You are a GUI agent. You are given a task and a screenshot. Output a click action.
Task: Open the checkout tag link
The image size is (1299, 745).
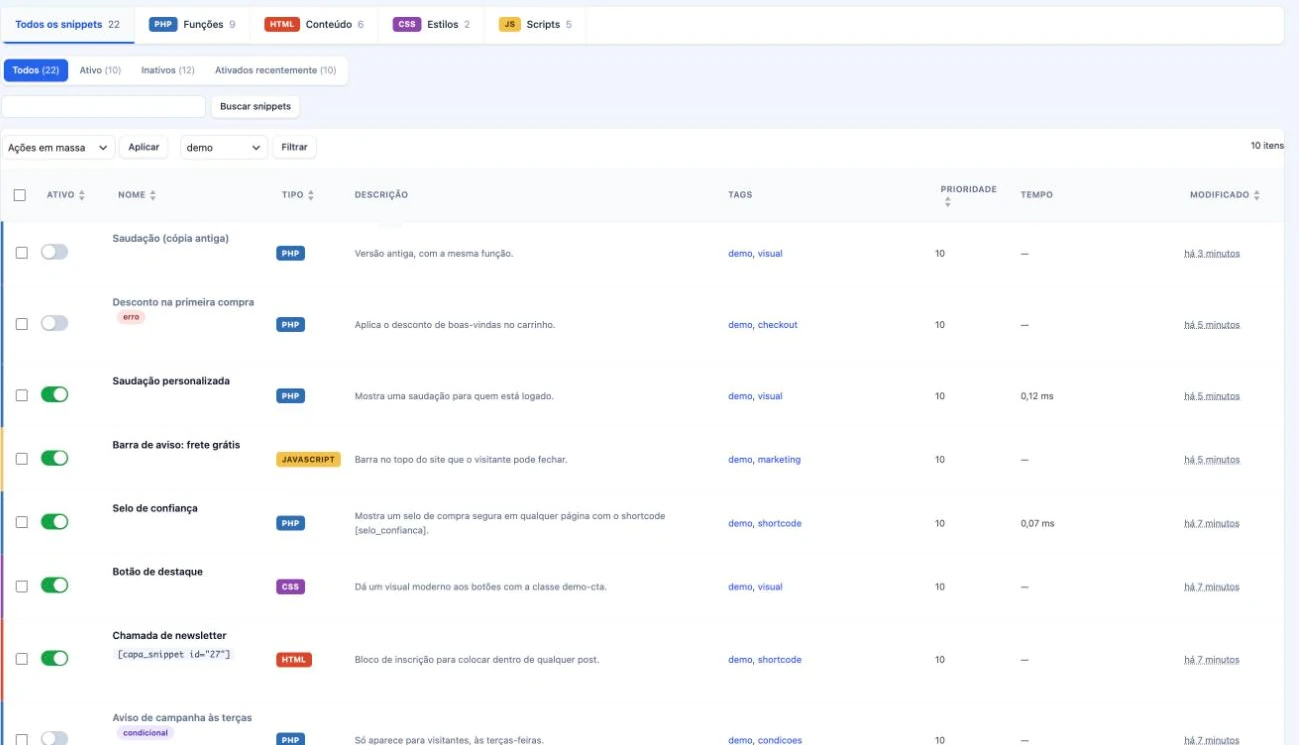[x=778, y=325]
